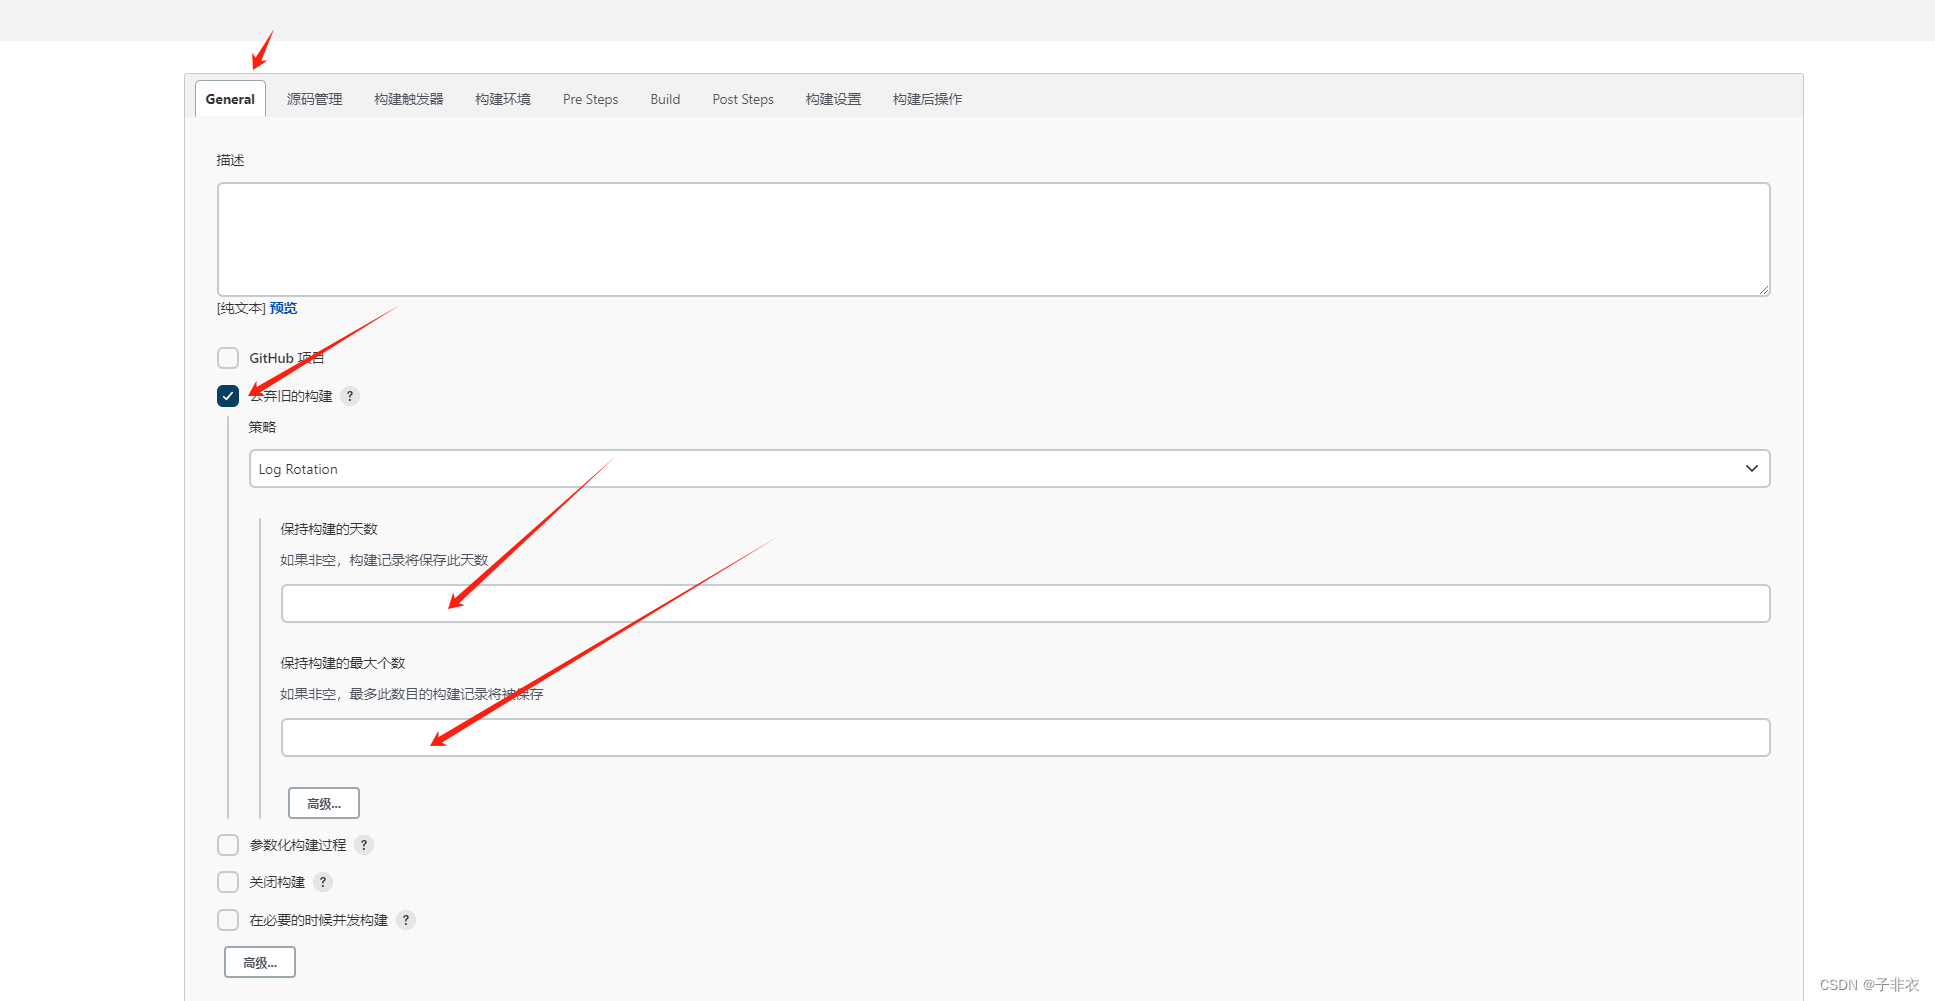Show help for 参数化构建过程
Screen dimensions: 1935x1001
(x=364, y=845)
